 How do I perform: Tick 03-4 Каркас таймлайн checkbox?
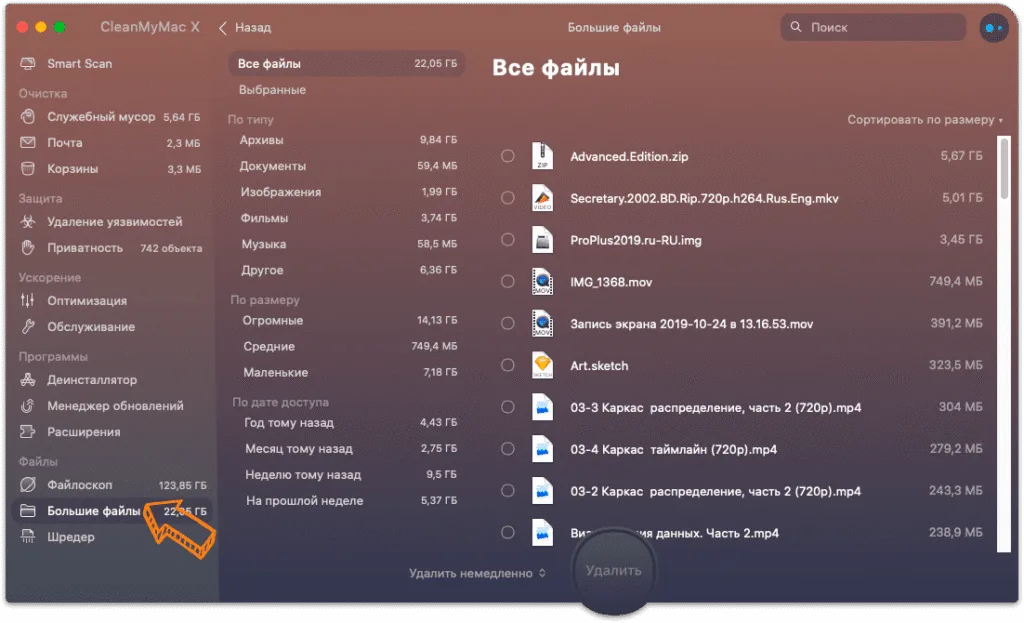point(507,449)
